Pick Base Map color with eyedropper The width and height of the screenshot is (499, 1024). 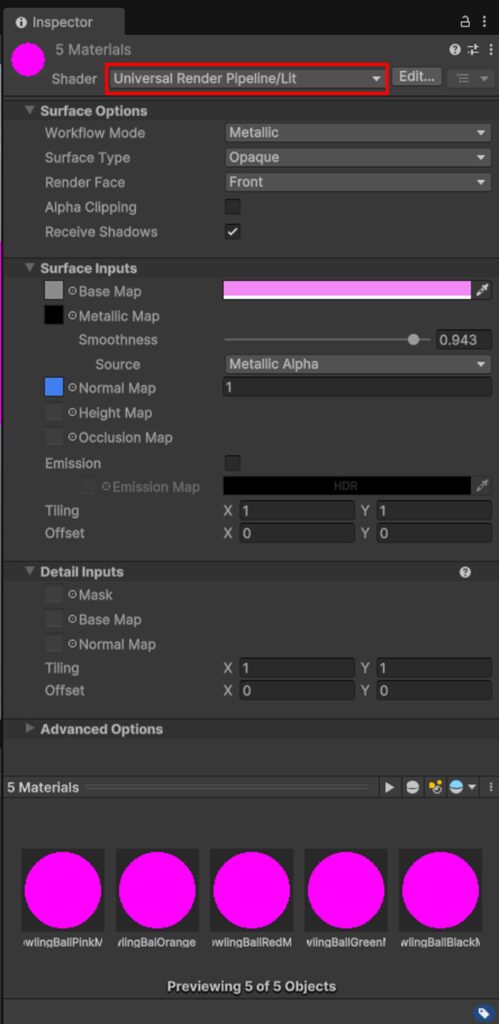(x=483, y=290)
